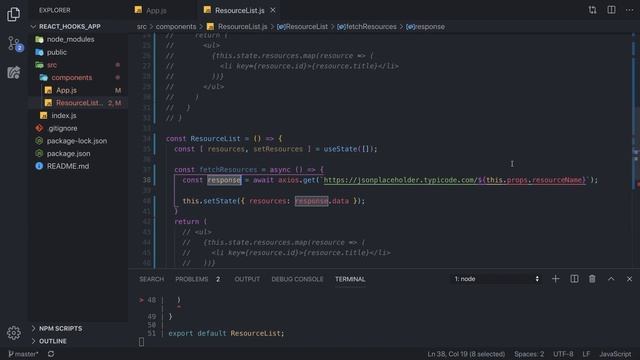The image size is (640, 360).
Task: Switch to the OUTPUT panel tab
Action: point(247,279)
